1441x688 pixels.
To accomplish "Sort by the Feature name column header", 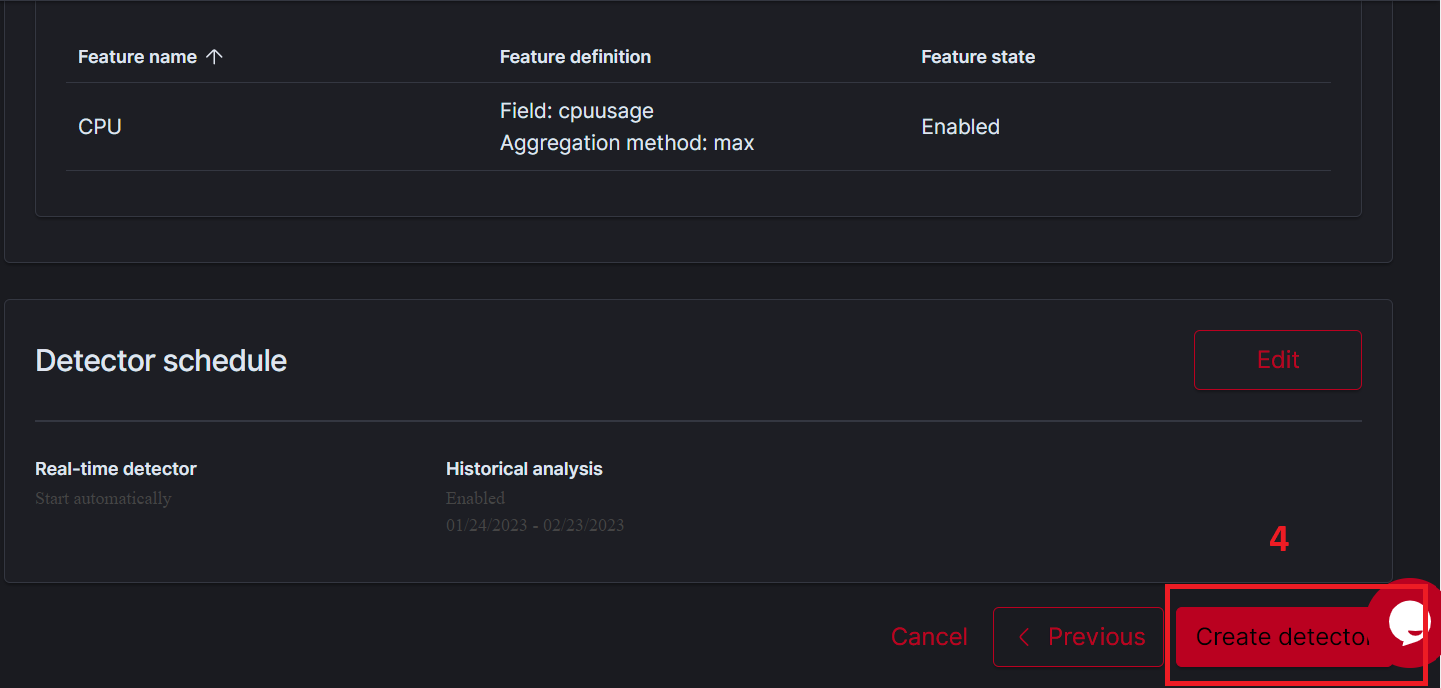I will click(137, 57).
